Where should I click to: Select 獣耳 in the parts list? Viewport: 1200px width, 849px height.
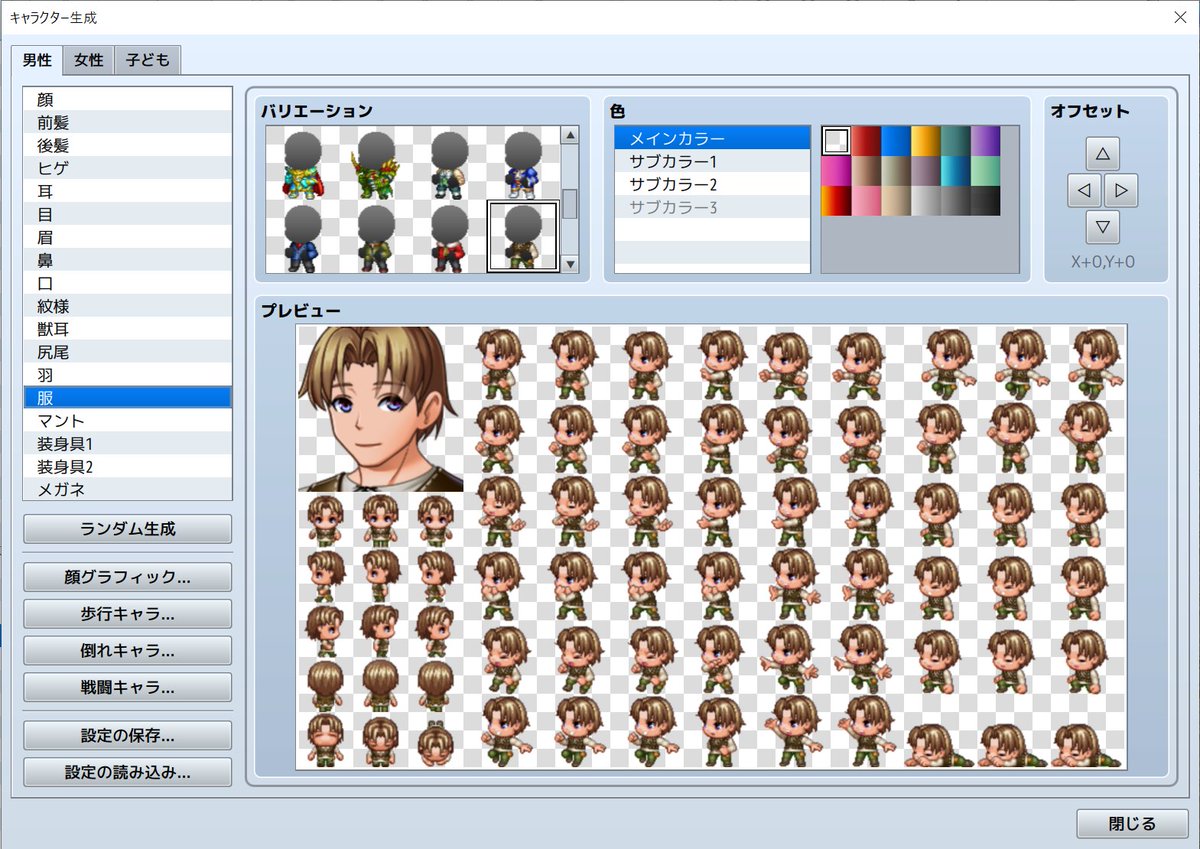pos(127,329)
